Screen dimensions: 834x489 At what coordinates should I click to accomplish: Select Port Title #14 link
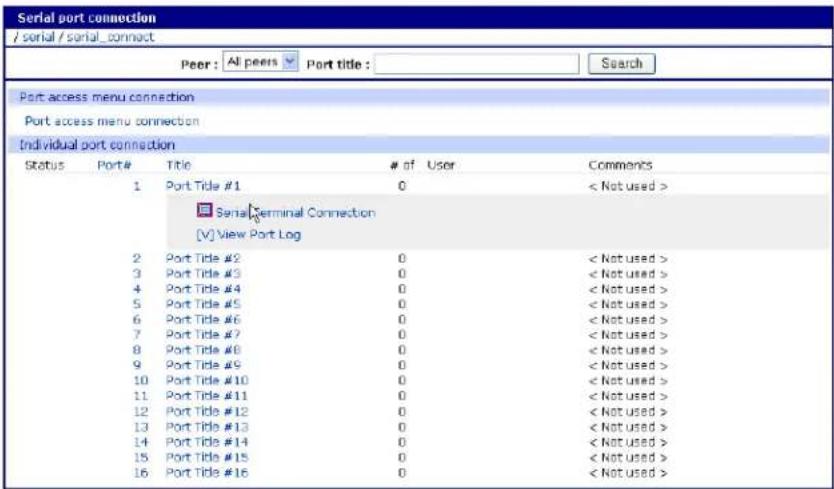click(207, 442)
